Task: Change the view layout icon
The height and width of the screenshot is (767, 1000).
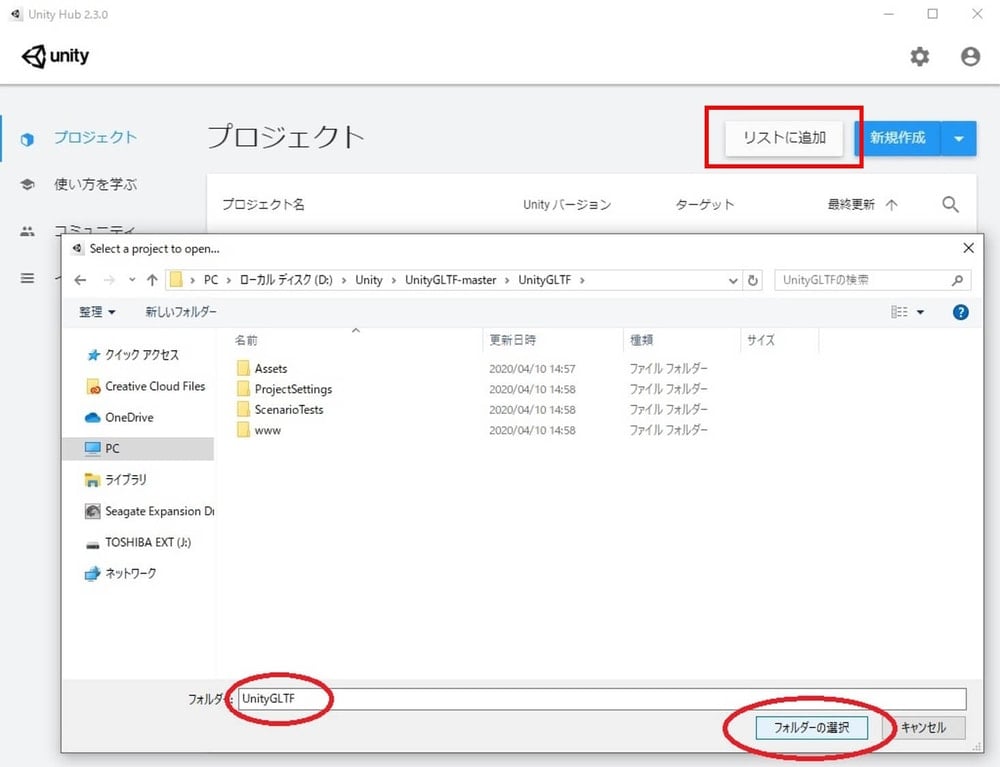Action: click(899, 312)
